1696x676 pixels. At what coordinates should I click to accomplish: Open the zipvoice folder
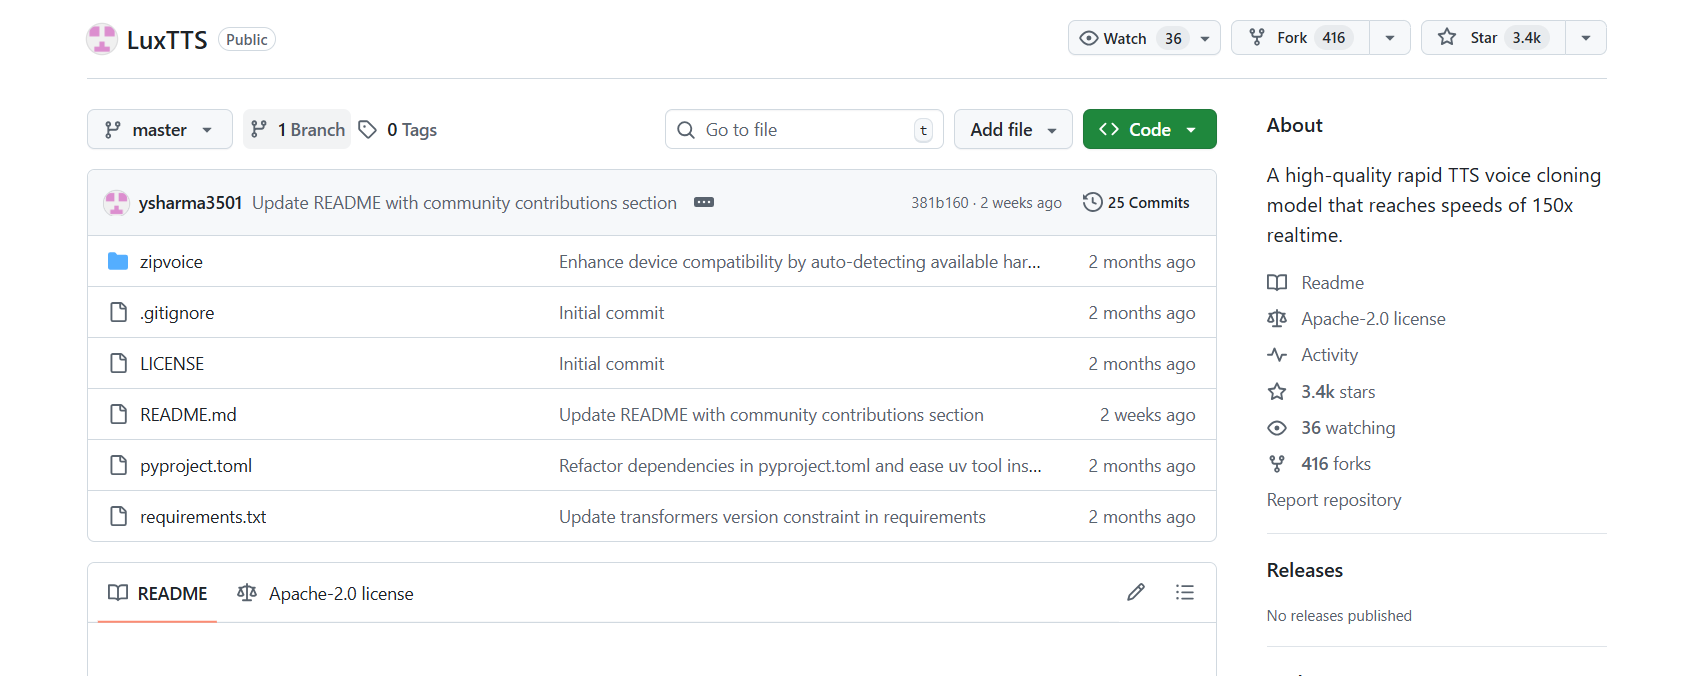click(171, 262)
